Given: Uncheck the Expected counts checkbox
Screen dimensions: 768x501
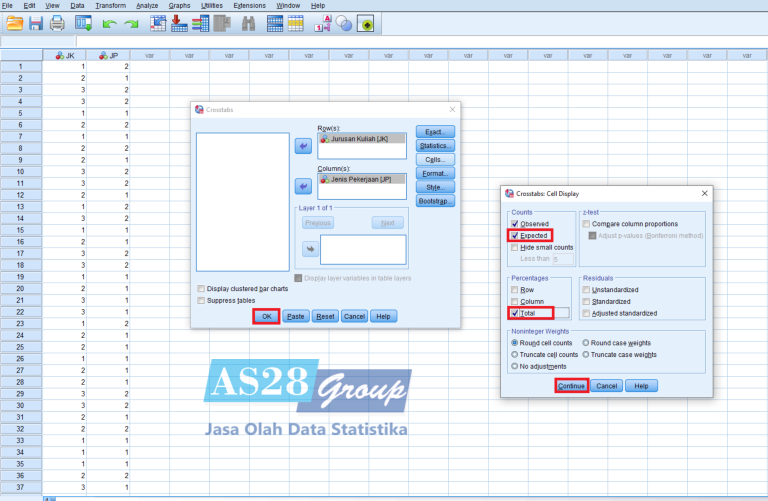Looking at the screenshot, I should coord(515,236).
